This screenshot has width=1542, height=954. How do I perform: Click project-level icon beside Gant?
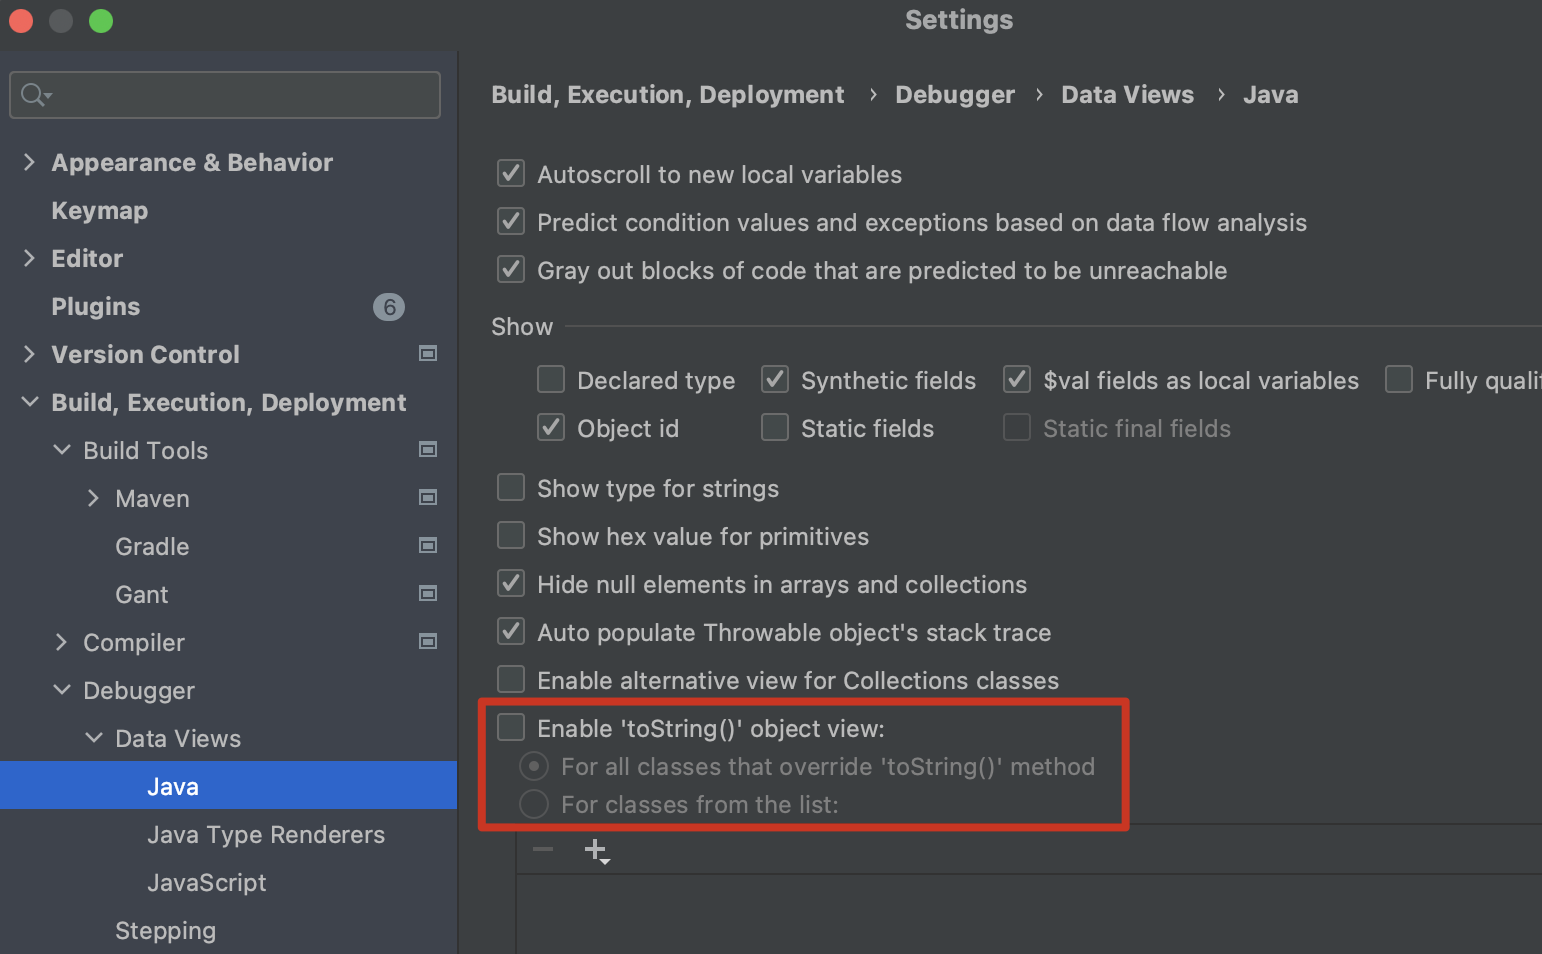pyautogui.click(x=428, y=593)
